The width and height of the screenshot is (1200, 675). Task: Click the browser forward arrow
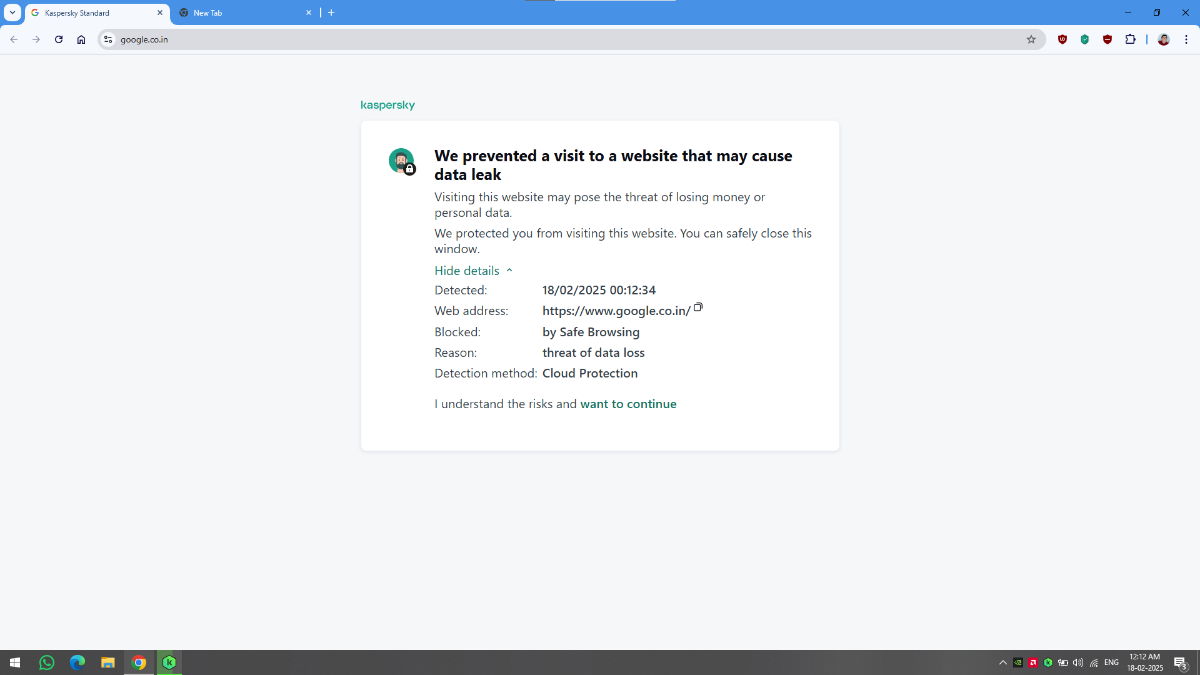pos(36,39)
